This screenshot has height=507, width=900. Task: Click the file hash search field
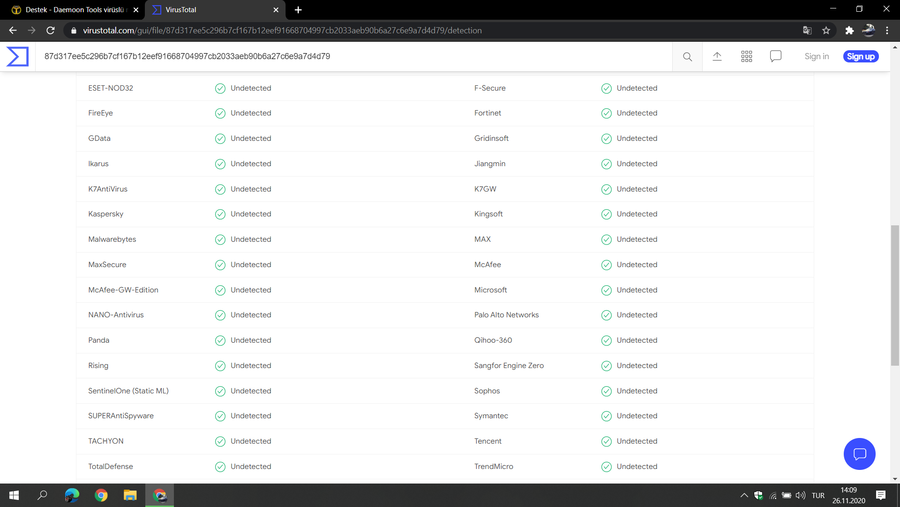coord(354,56)
